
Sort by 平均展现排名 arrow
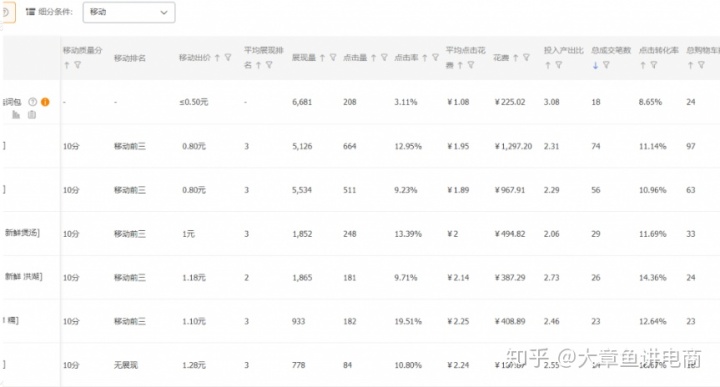(259, 65)
